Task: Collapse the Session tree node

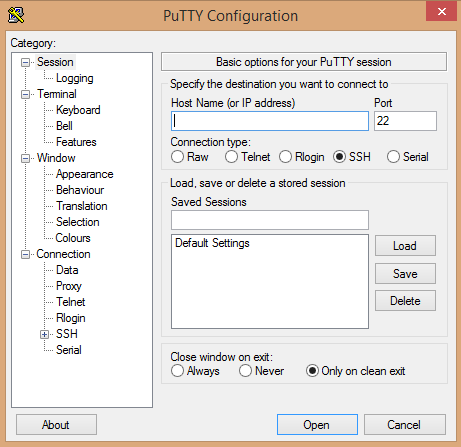Action: point(25,62)
